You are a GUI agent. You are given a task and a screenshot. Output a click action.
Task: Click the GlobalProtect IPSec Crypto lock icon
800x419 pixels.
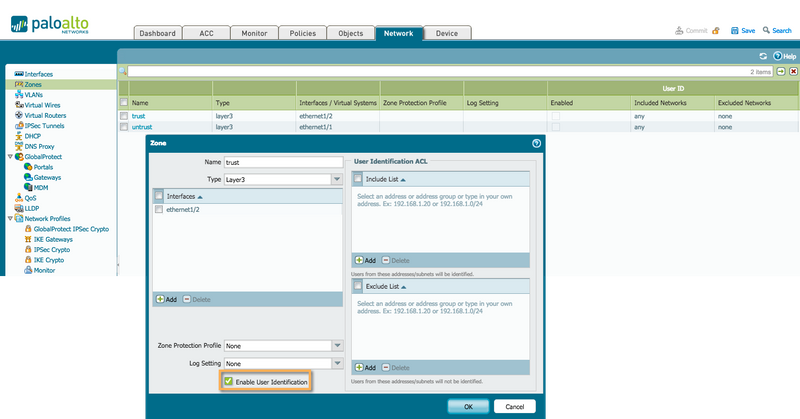[x=28, y=229]
